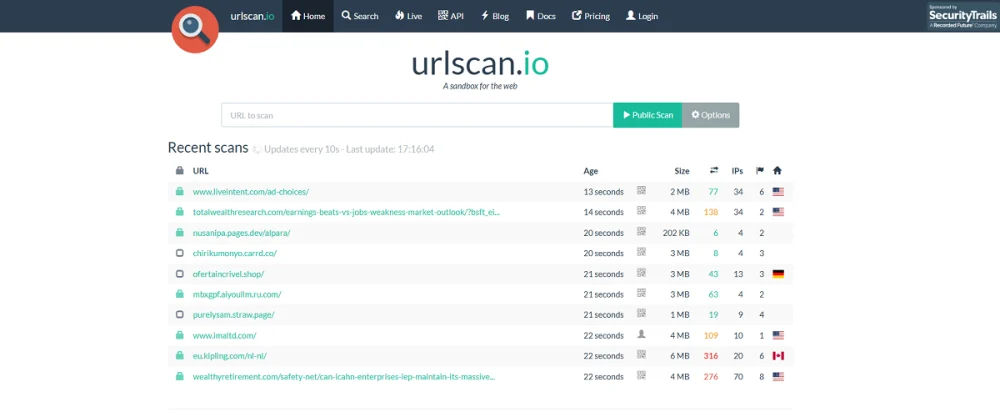Image resolution: width=1000 pixels, height=412 pixels.
Task: Click the US flag in liveintent row
Action: [778, 191]
